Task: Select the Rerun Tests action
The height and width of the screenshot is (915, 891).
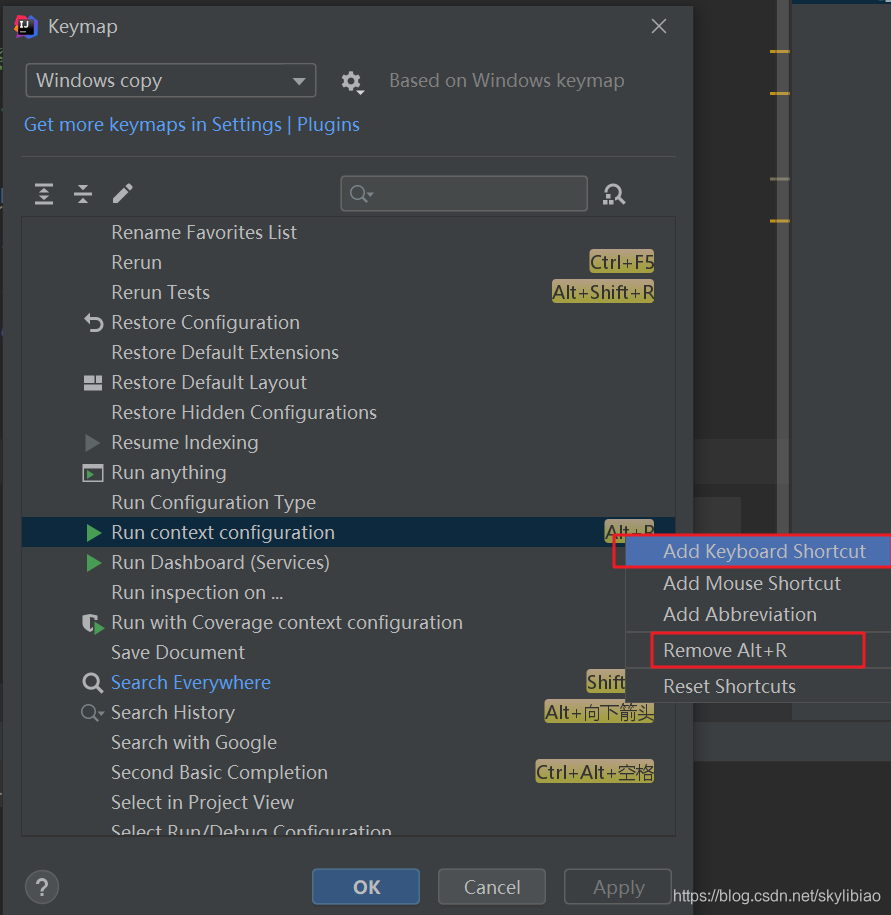Action: pos(348,292)
